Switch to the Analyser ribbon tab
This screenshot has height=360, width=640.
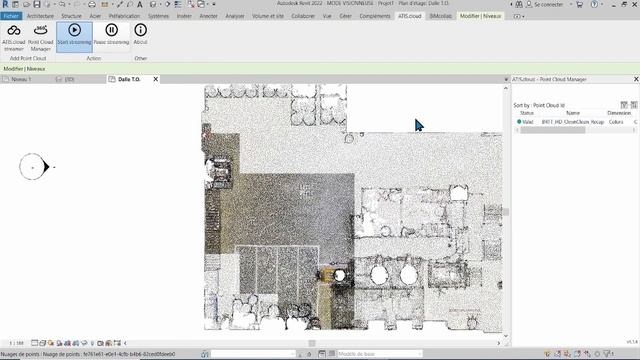pyautogui.click(x=235, y=16)
